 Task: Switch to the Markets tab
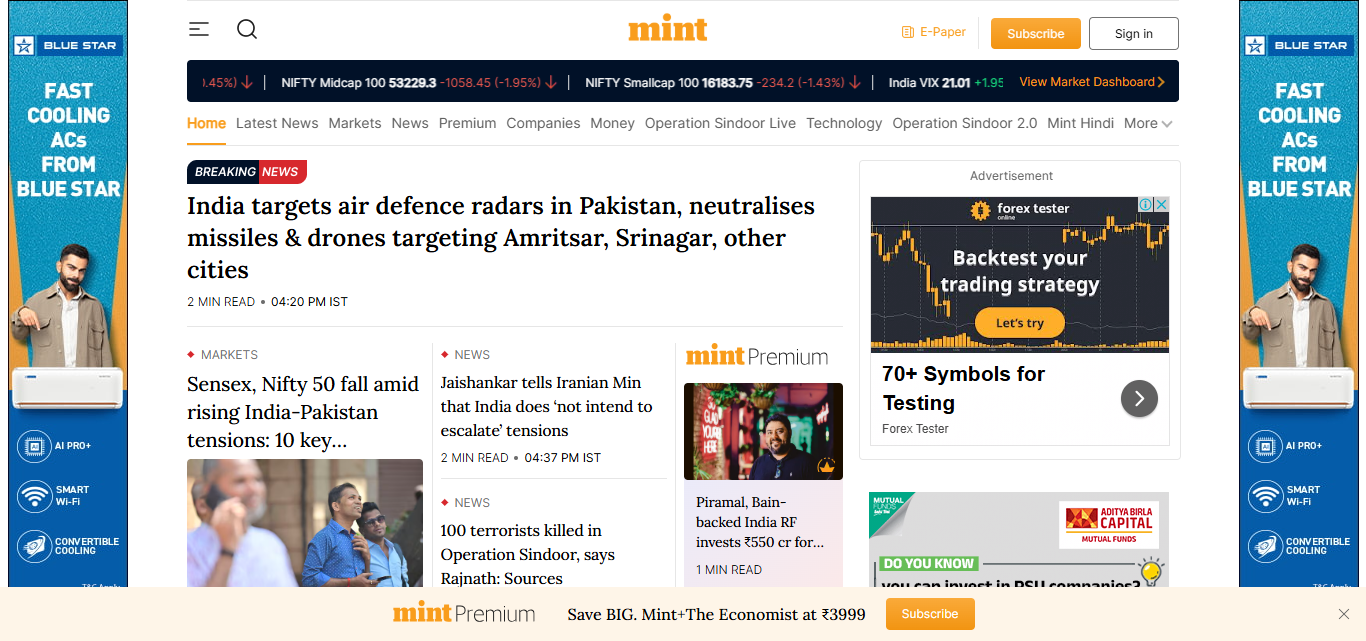pyautogui.click(x=355, y=123)
